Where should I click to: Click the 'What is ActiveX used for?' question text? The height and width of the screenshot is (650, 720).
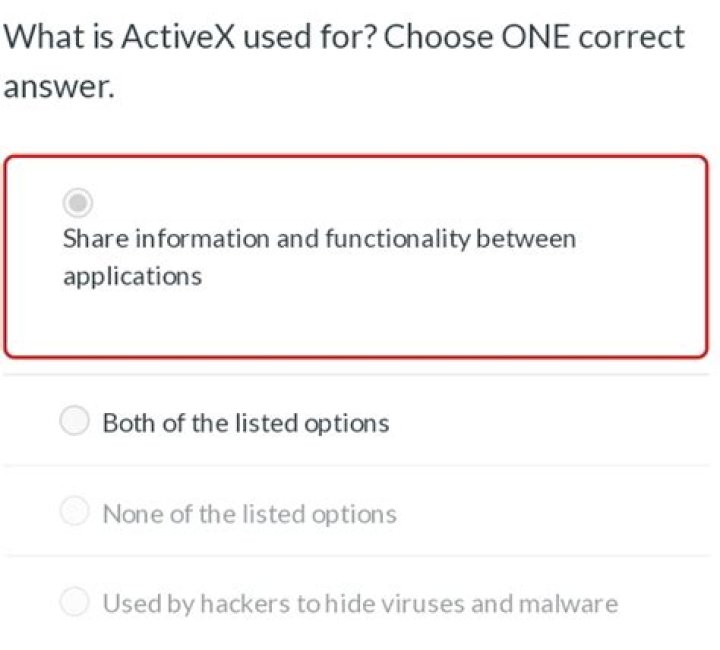pos(190,38)
